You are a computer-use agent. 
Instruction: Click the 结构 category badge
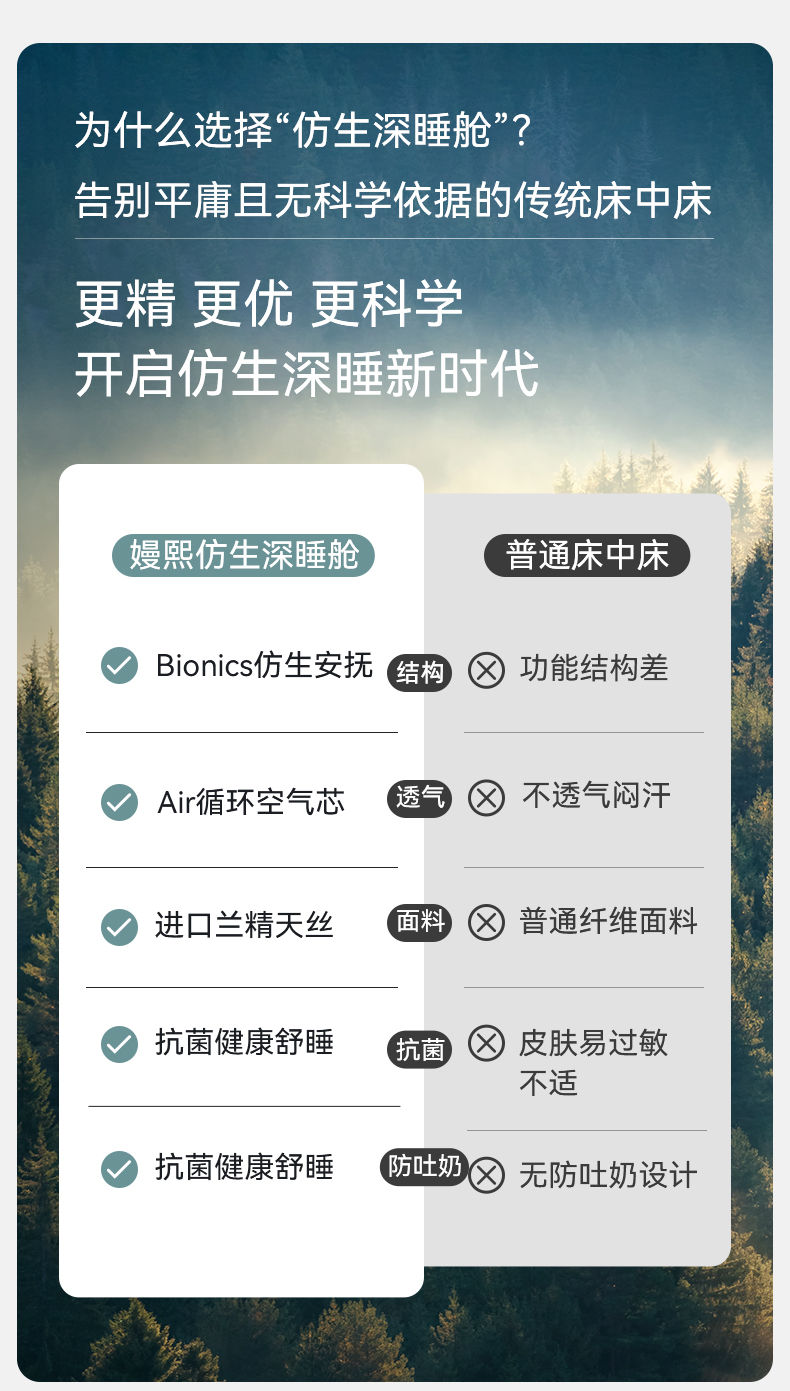420,673
